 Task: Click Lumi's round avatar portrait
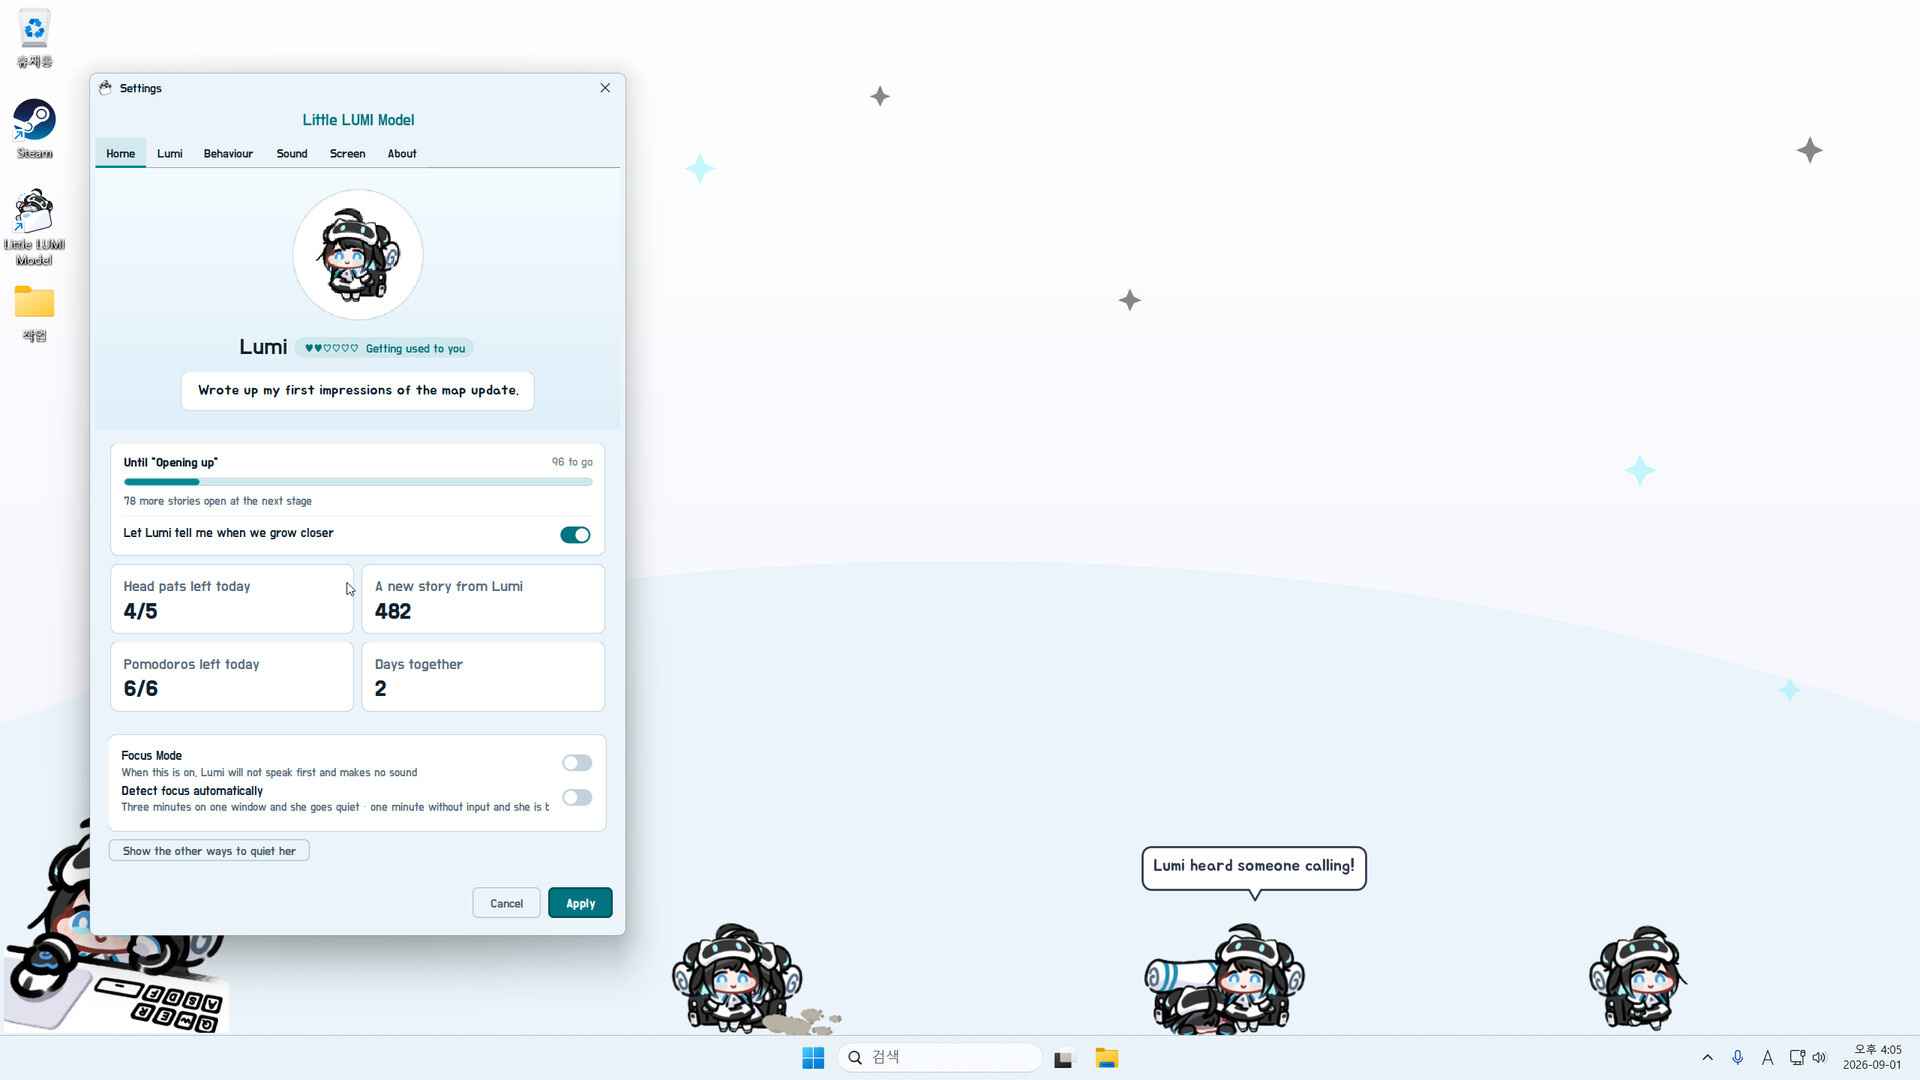coord(358,255)
